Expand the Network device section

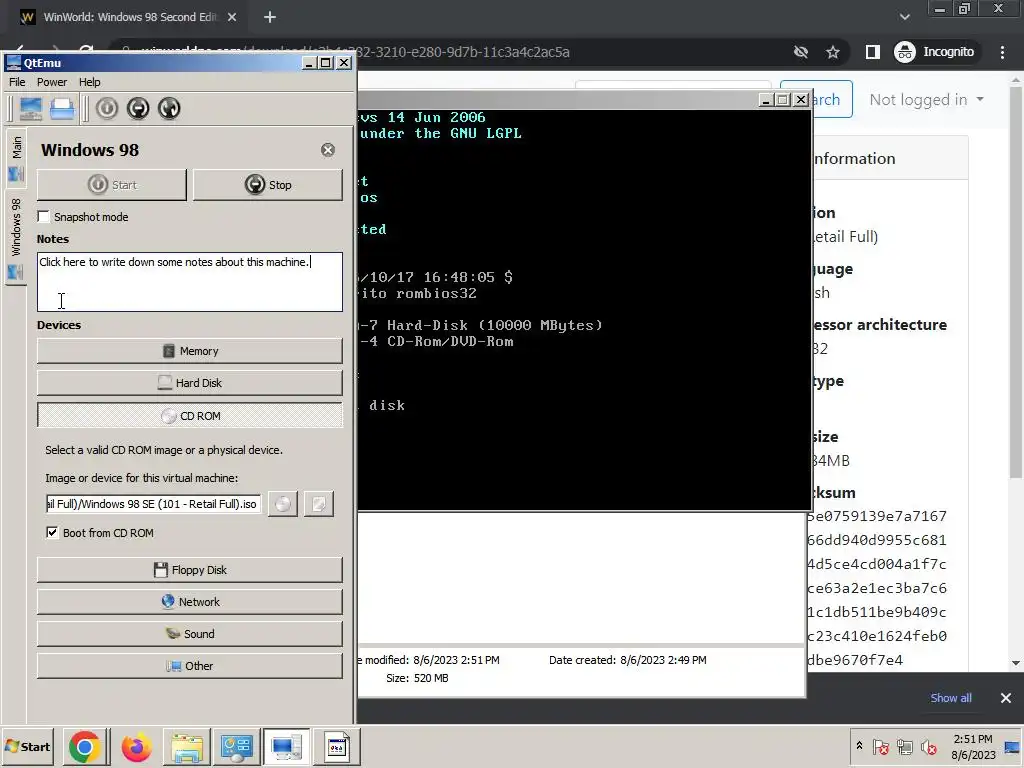pos(189,602)
